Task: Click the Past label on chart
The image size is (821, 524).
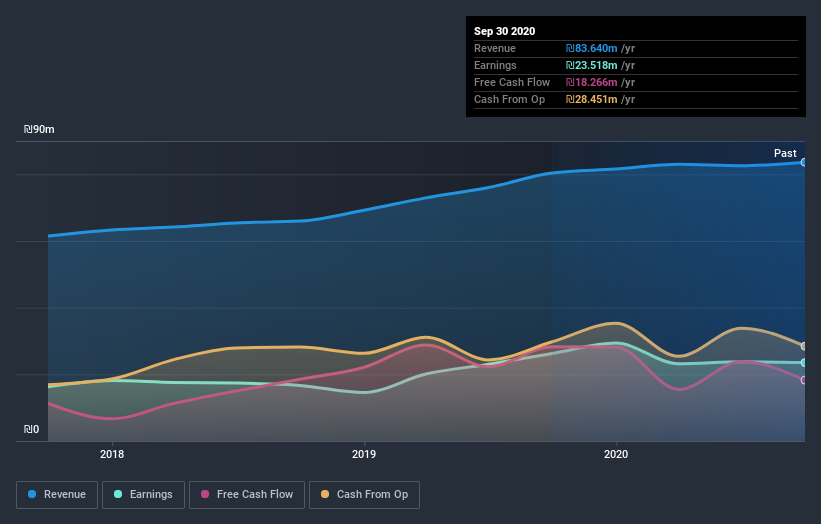Action: (x=785, y=153)
